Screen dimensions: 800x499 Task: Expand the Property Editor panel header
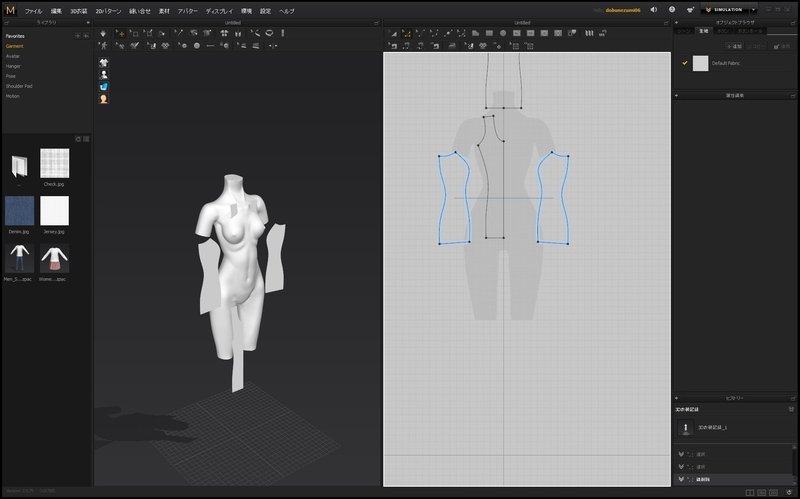click(678, 95)
